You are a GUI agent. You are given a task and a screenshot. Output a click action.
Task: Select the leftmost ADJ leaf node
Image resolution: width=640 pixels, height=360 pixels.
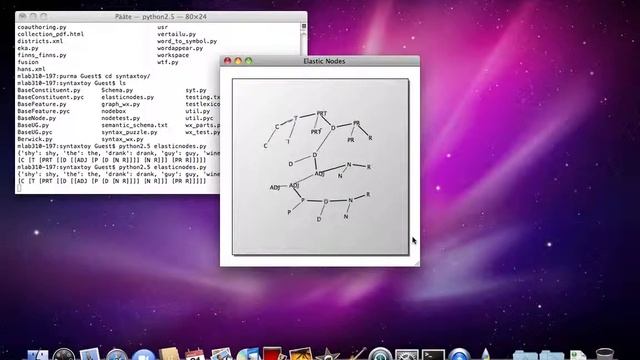pos(275,187)
